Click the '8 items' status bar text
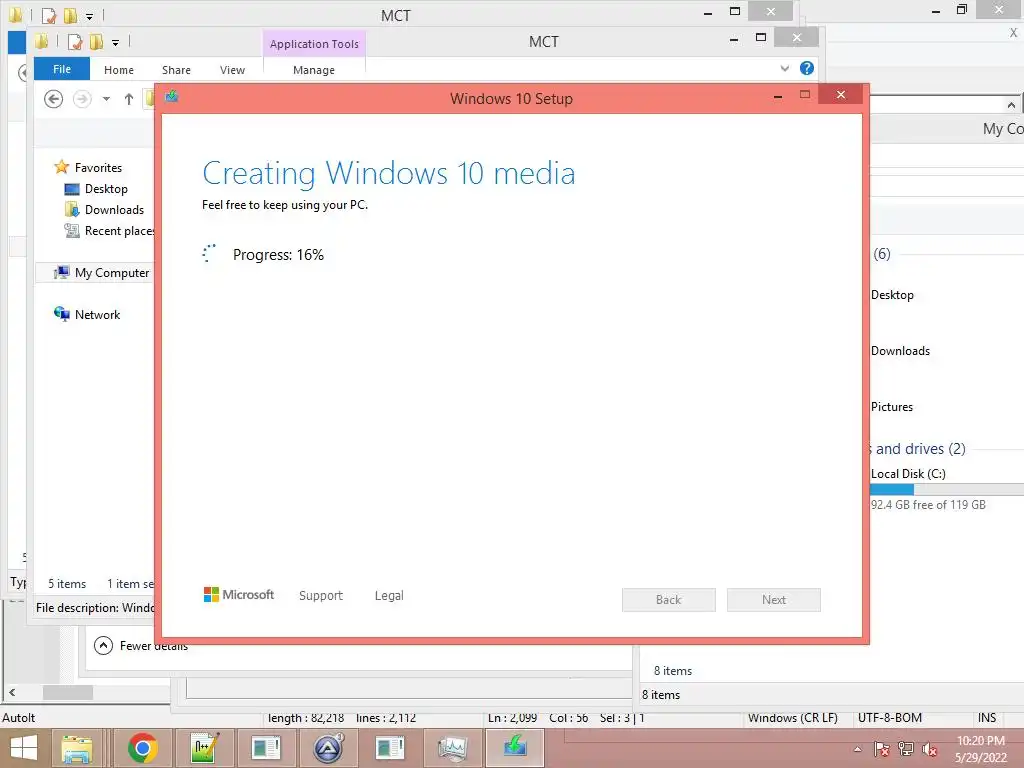The image size is (1024, 768). coord(661,695)
